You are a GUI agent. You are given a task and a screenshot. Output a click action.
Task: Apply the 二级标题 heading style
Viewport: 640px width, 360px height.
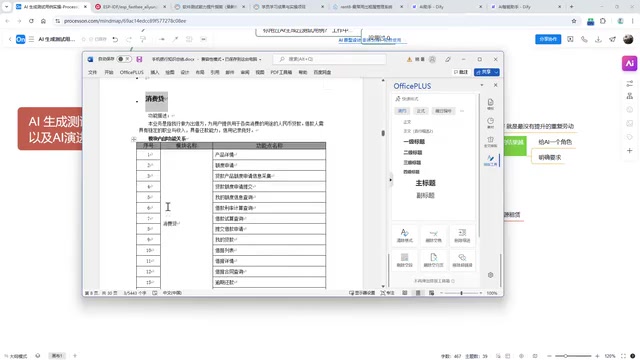click(413, 152)
